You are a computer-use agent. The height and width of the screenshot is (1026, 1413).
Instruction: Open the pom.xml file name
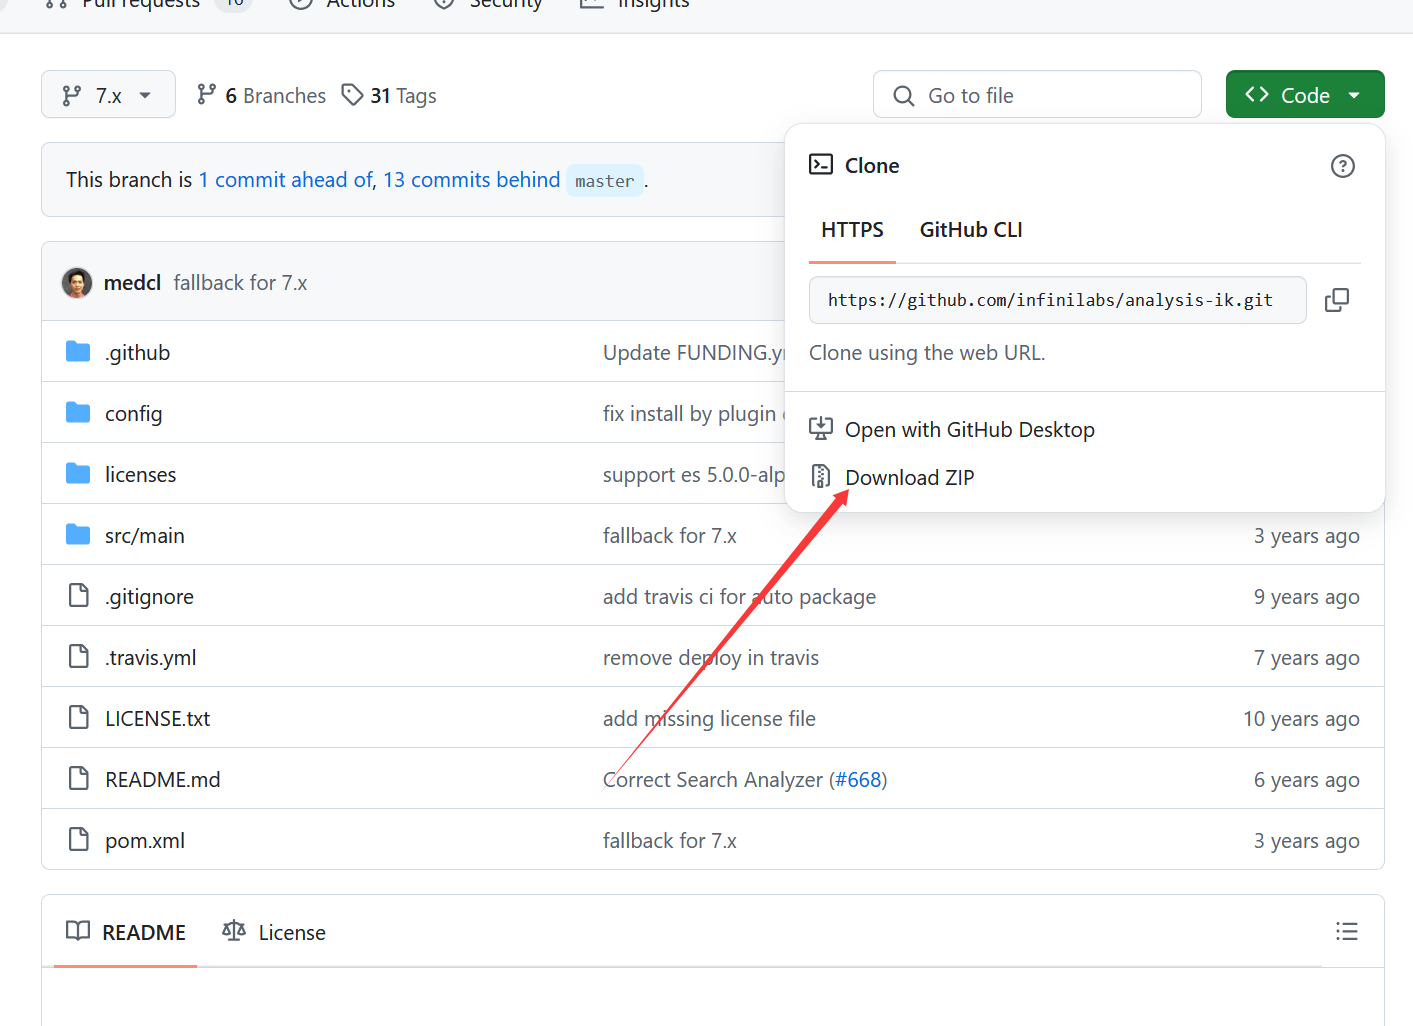145,841
